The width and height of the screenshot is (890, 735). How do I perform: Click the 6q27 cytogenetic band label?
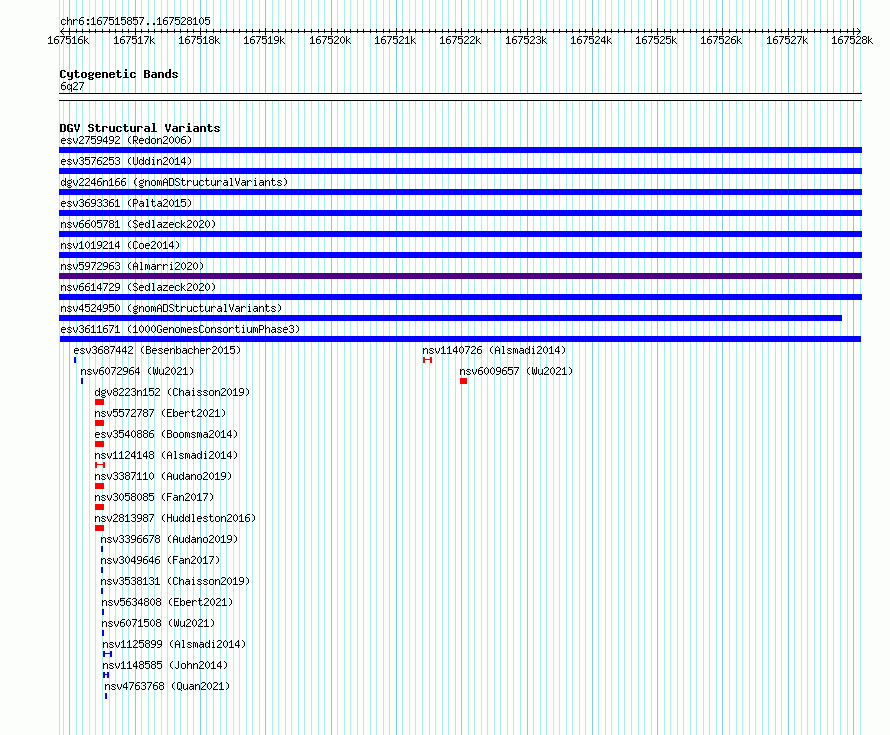(72, 86)
